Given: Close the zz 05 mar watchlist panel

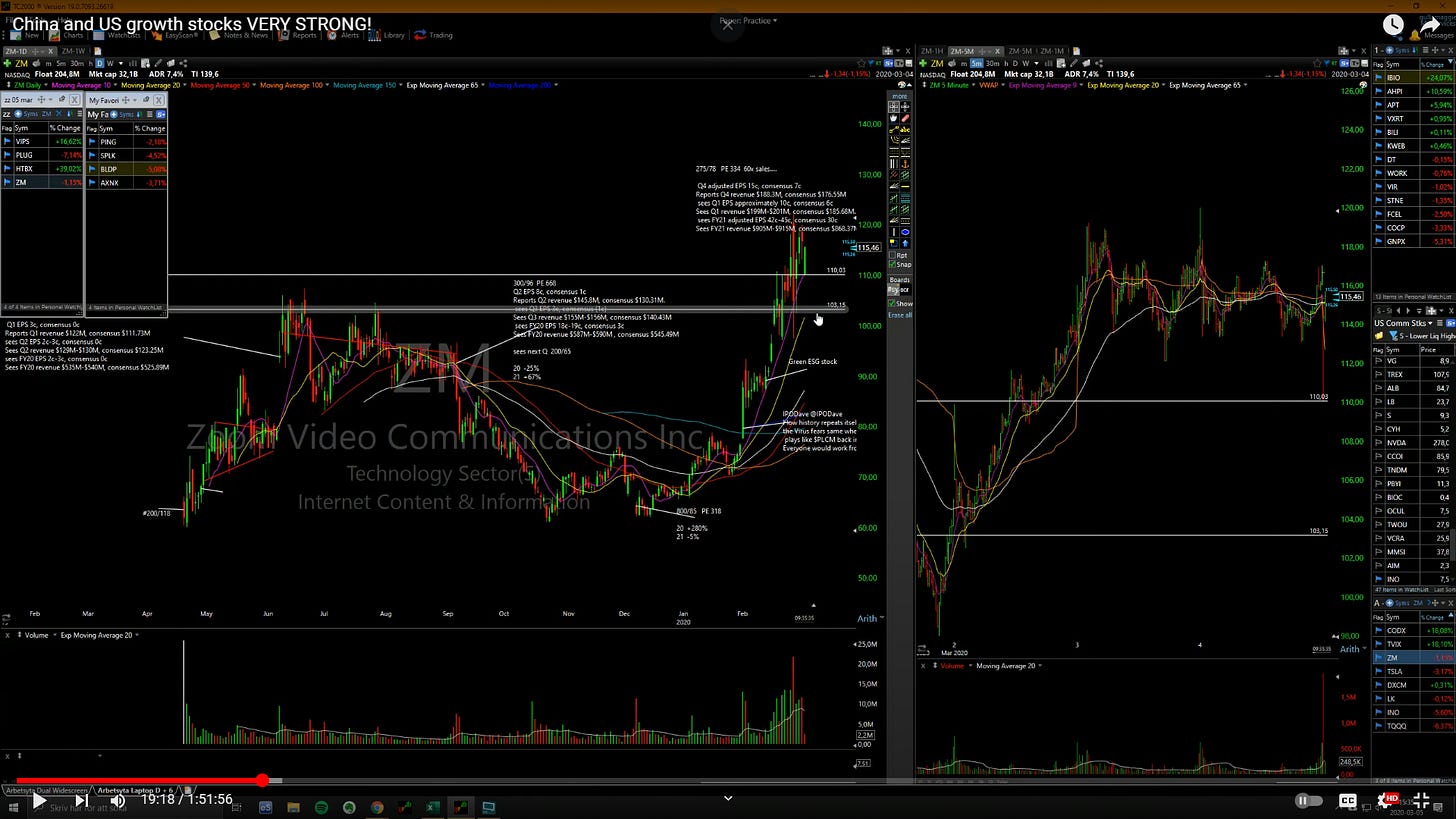Looking at the screenshot, I should click(77, 100).
